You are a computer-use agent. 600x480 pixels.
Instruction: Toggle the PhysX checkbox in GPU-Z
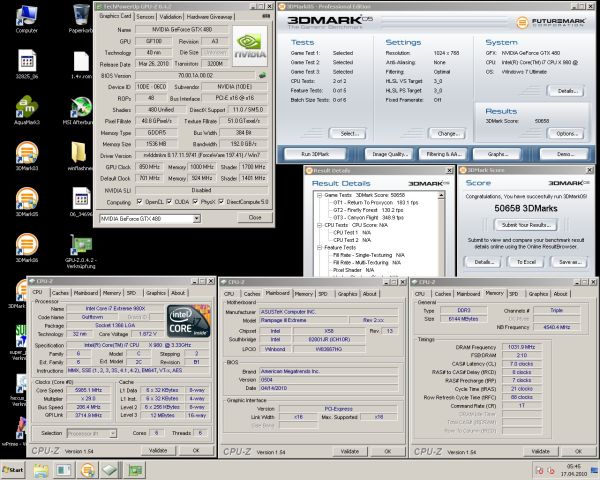coord(195,202)
